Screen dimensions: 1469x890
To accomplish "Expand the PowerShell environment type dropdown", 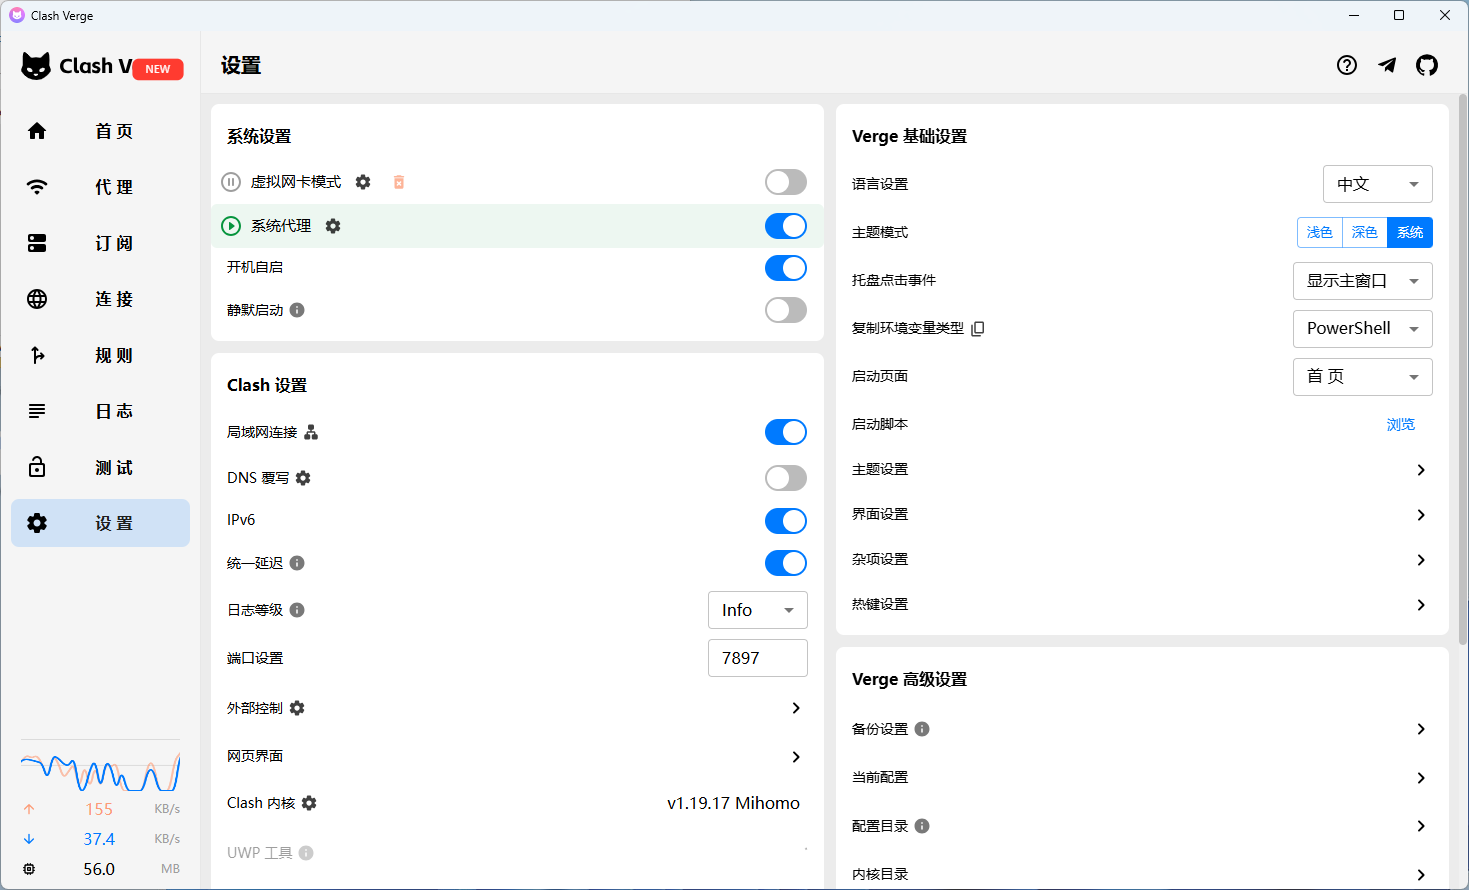I will 1362,328.
